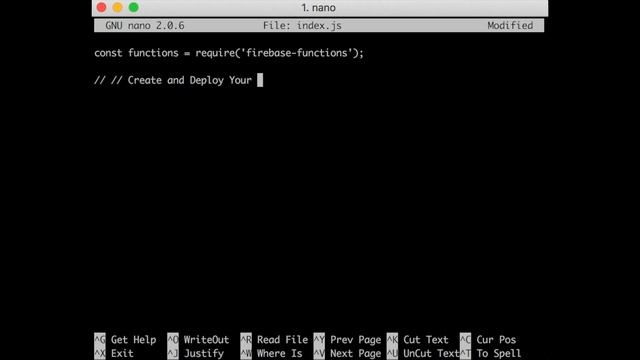Click the red close window button
Screen dimensions: 640x360
pyautogui.click(x=102, y=7)
